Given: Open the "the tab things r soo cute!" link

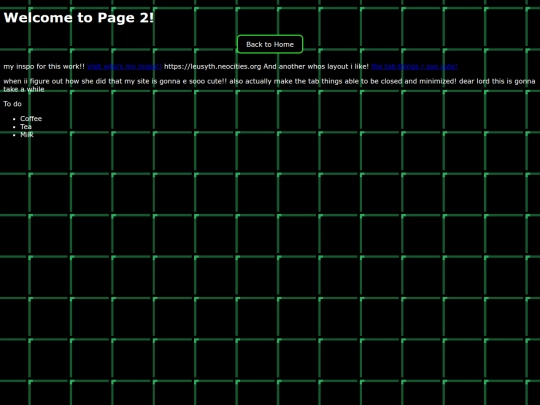Looking at the screenshot, I should pos(414,66).
